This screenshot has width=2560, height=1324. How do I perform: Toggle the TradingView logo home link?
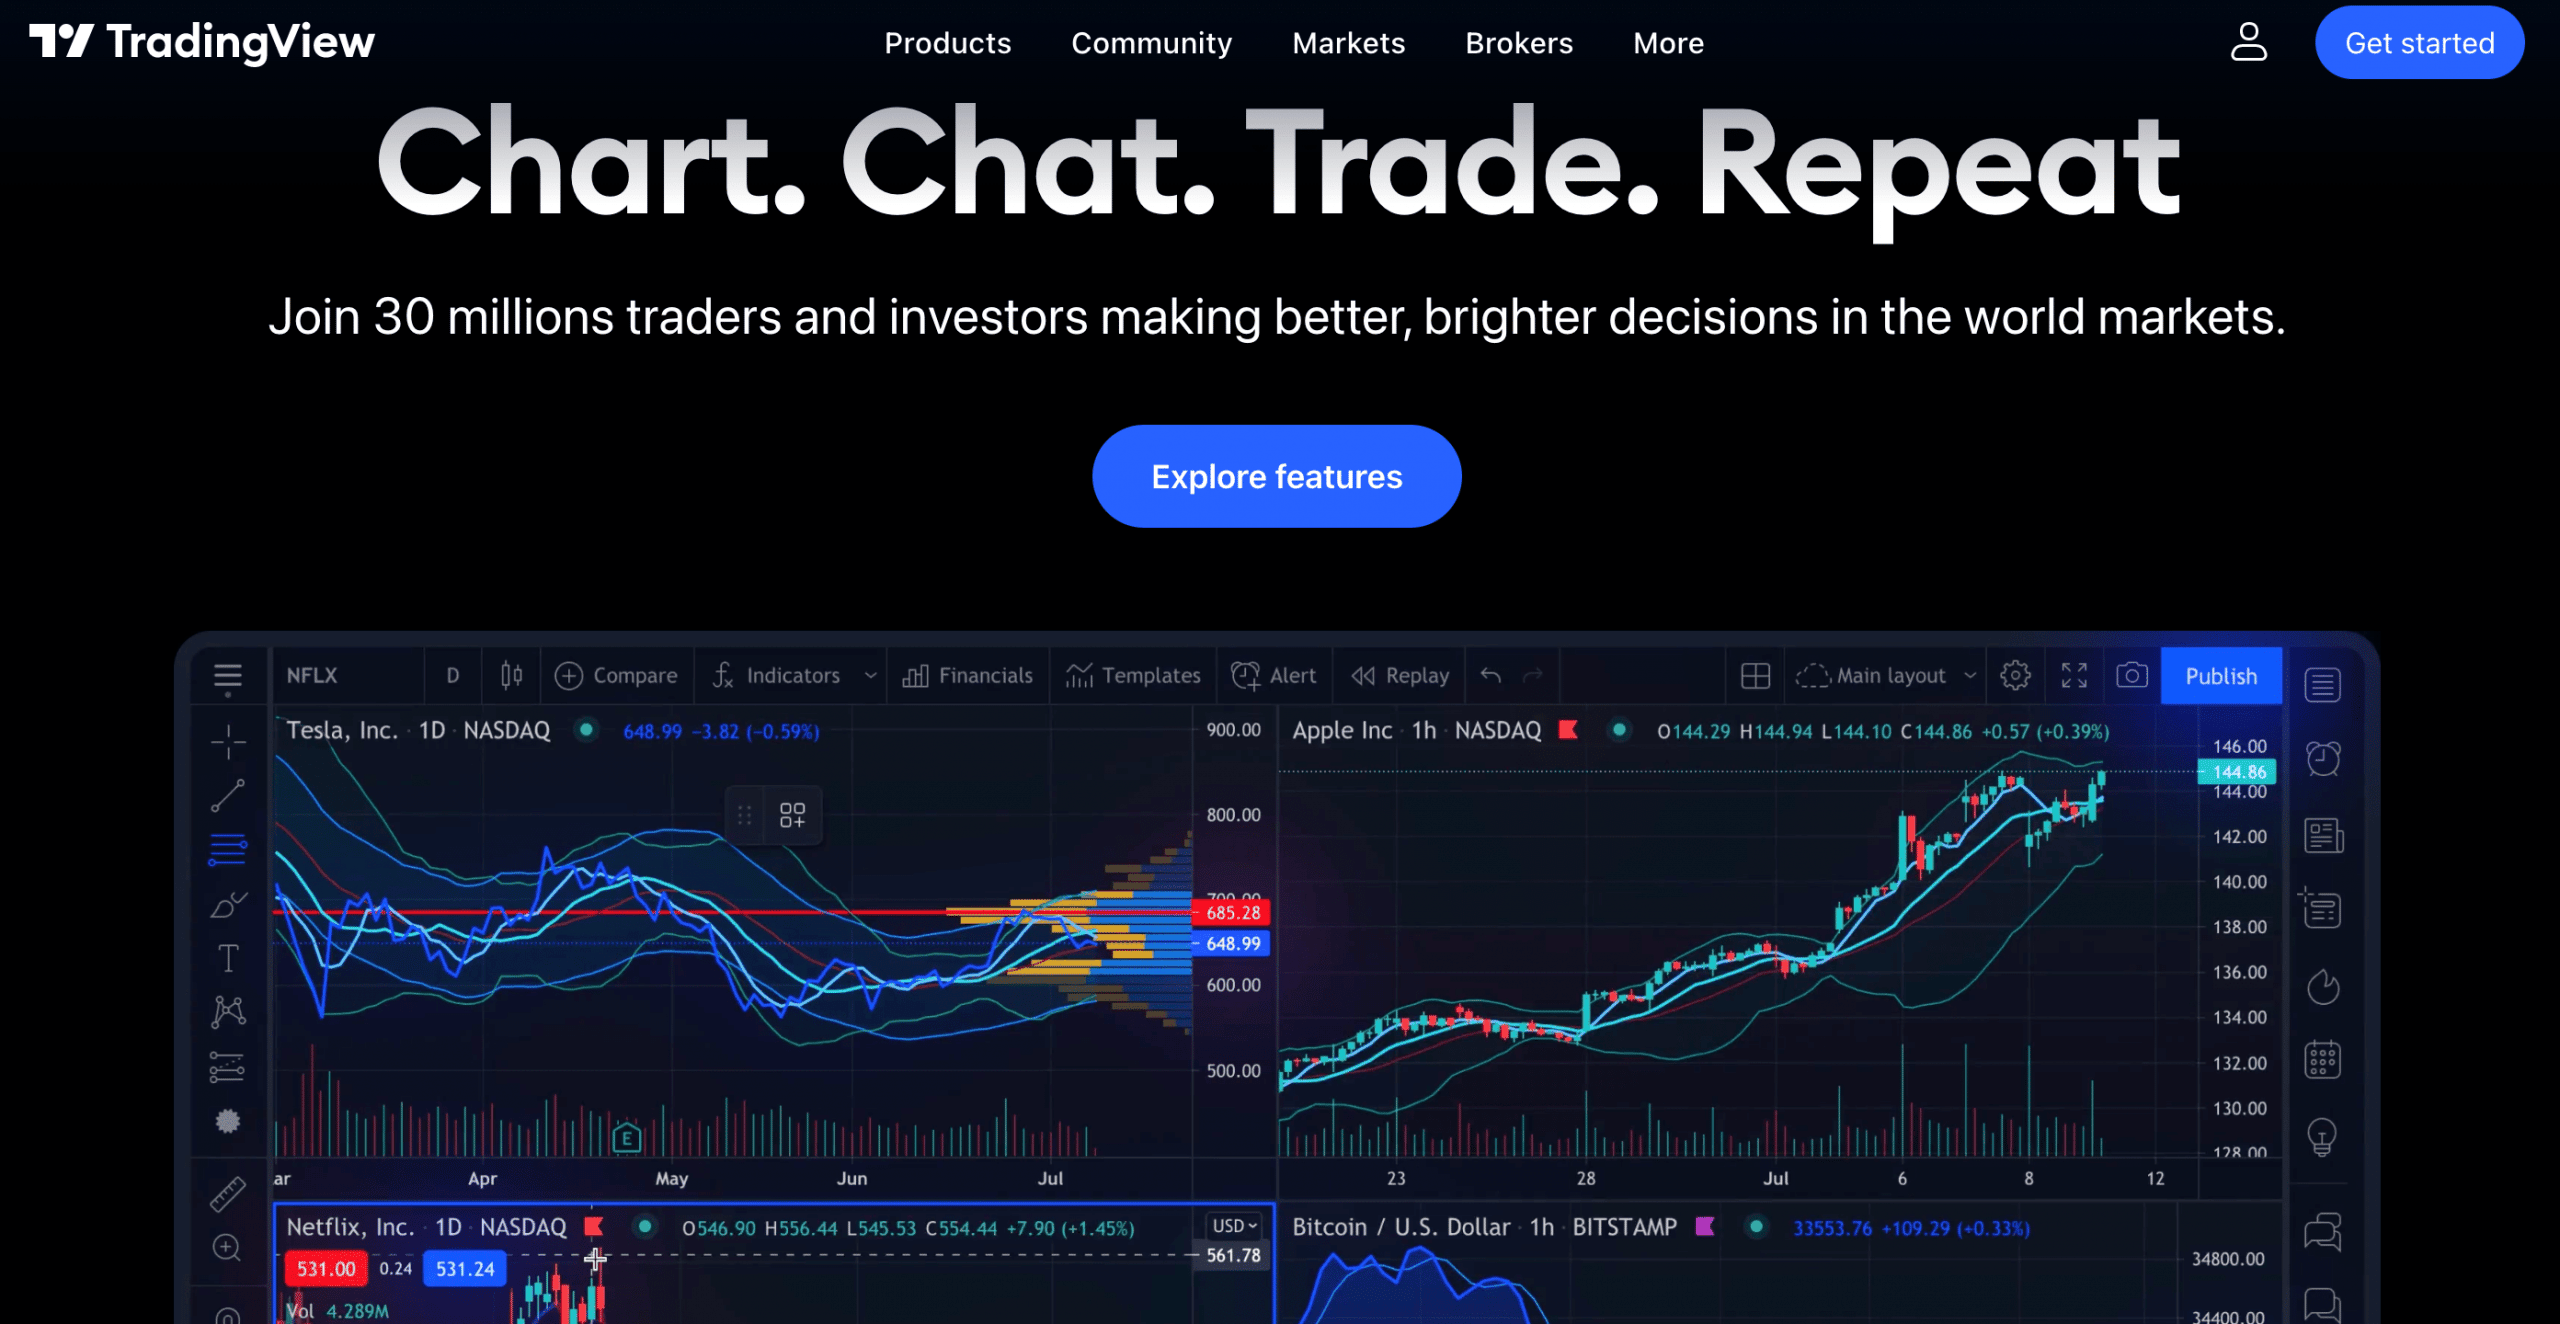(x=201, y=42)
